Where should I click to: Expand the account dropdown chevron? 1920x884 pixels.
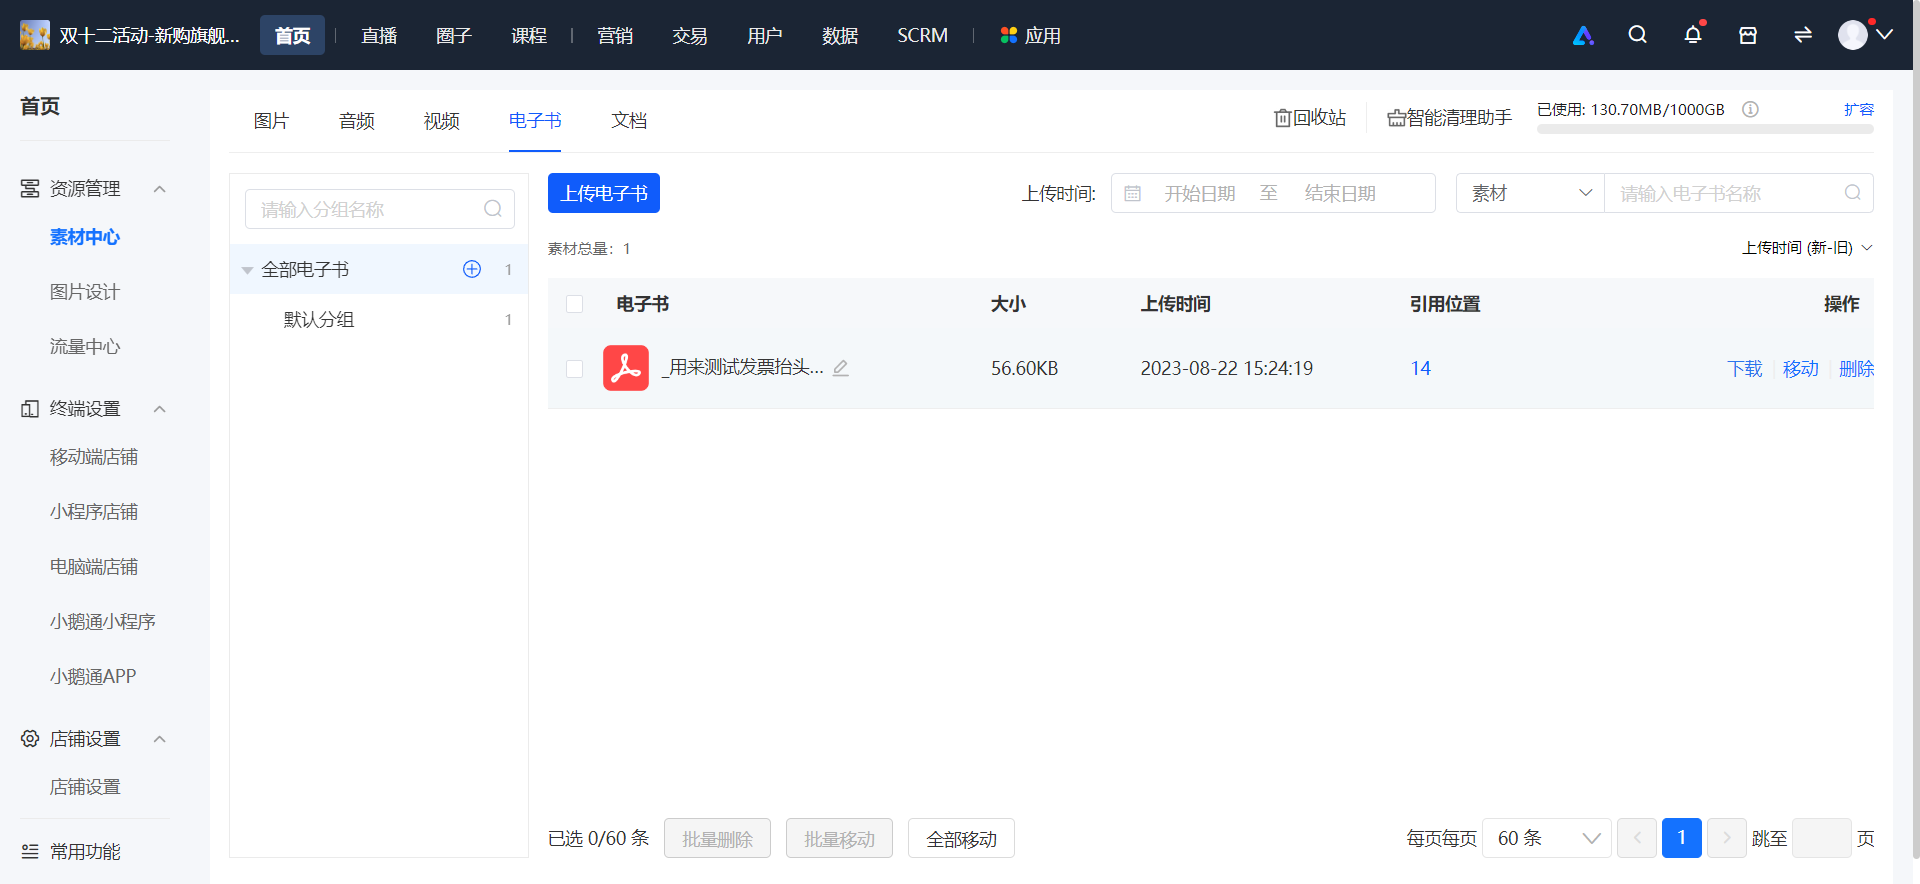[x=1885, y=35]
